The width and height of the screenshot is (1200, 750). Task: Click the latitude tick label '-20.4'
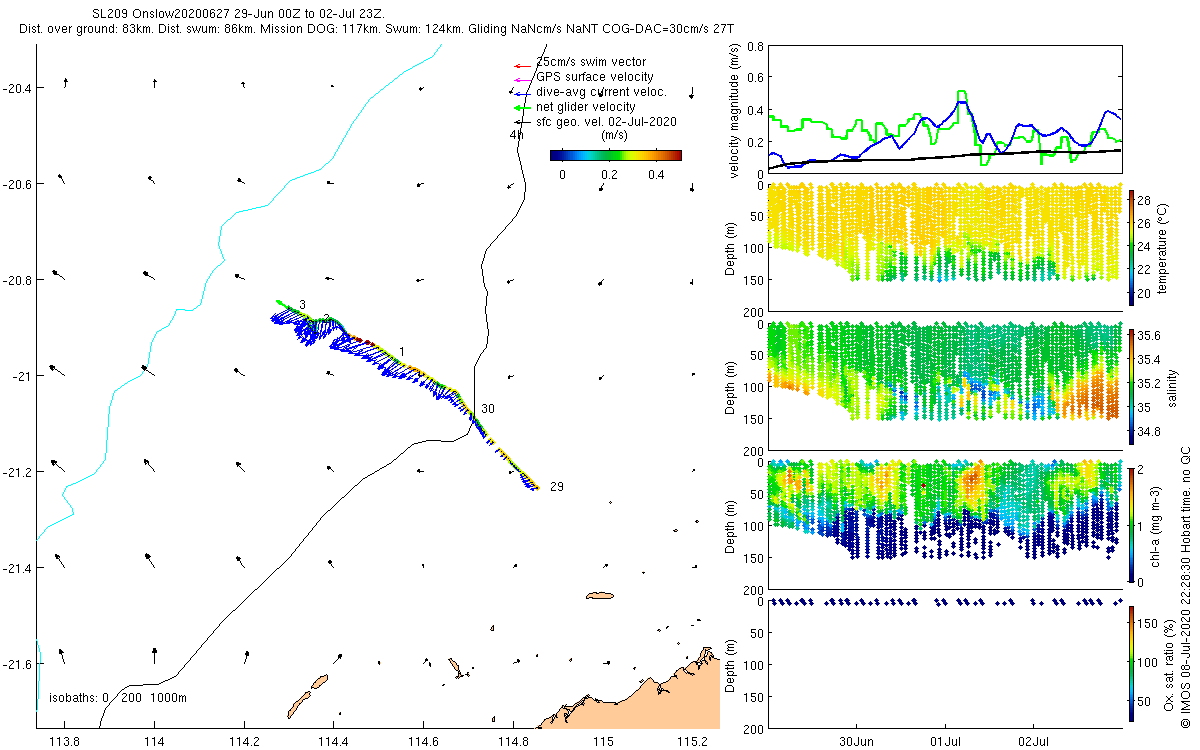(17, 88)
